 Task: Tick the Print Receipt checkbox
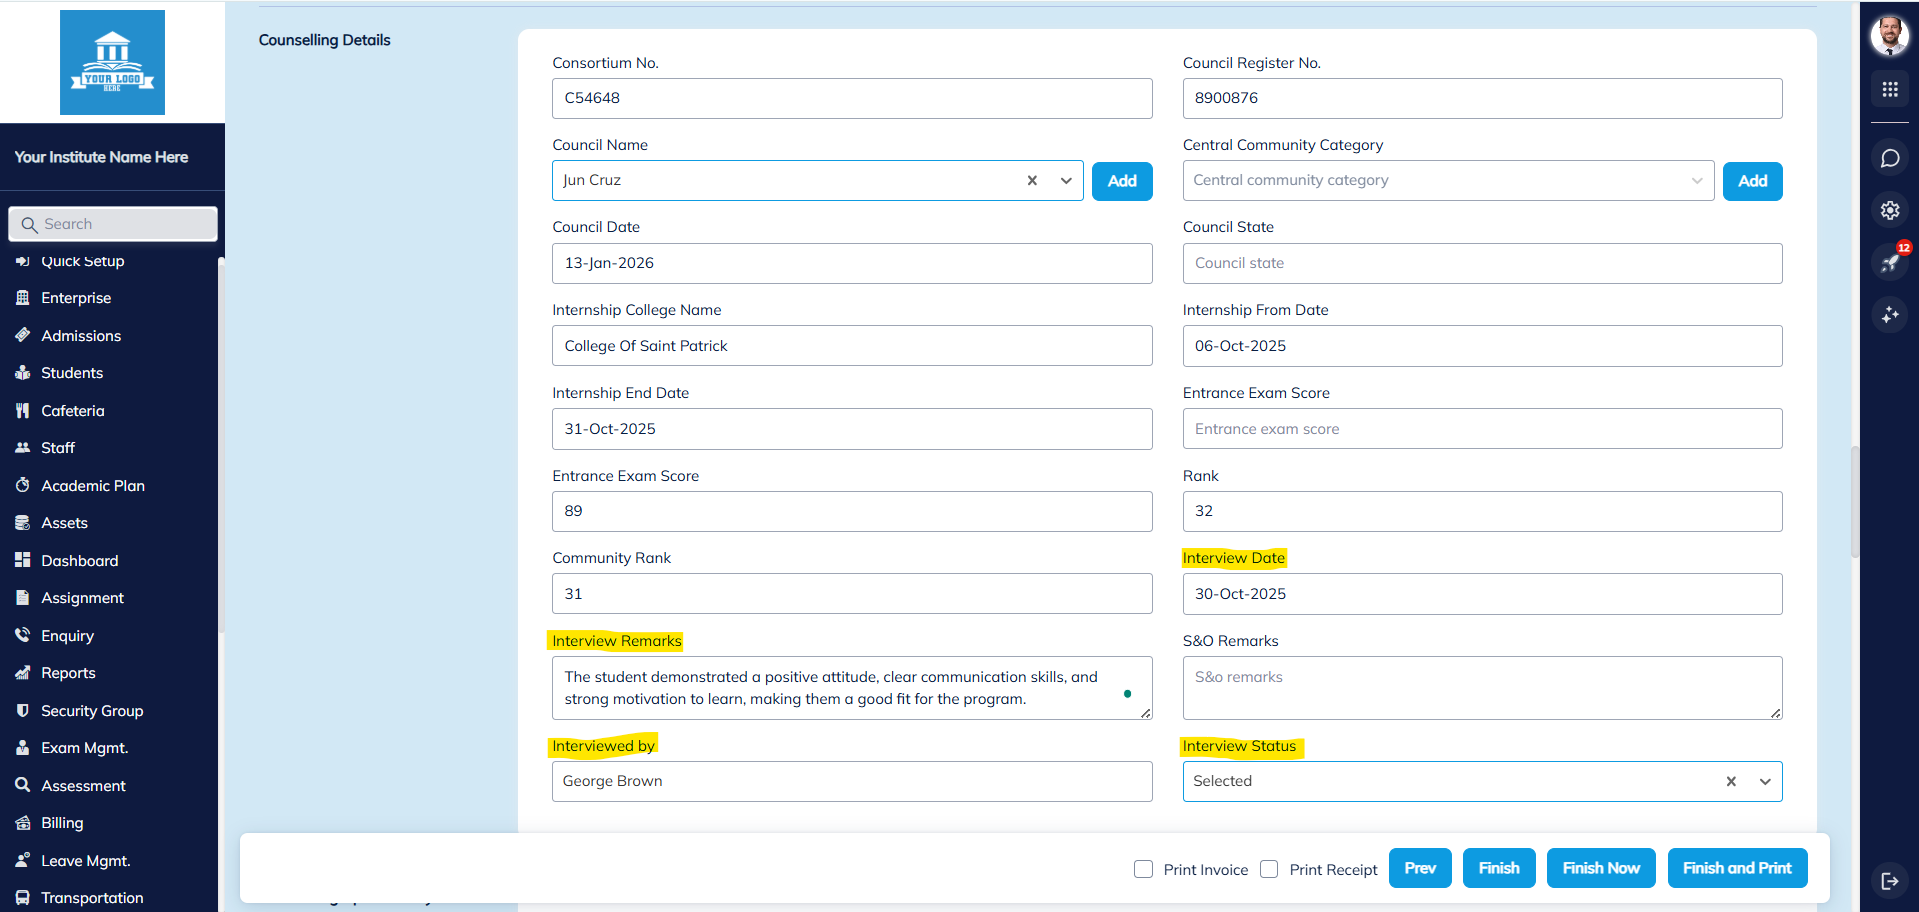1269,869
